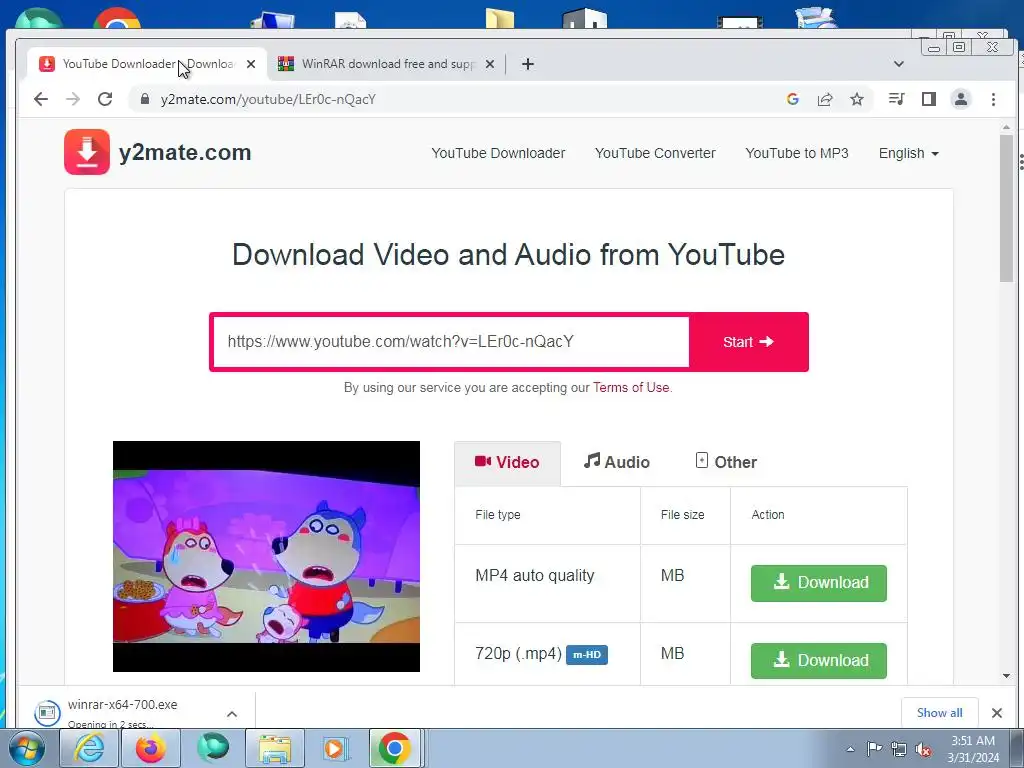Reload the y2mate page

point(104,99)
